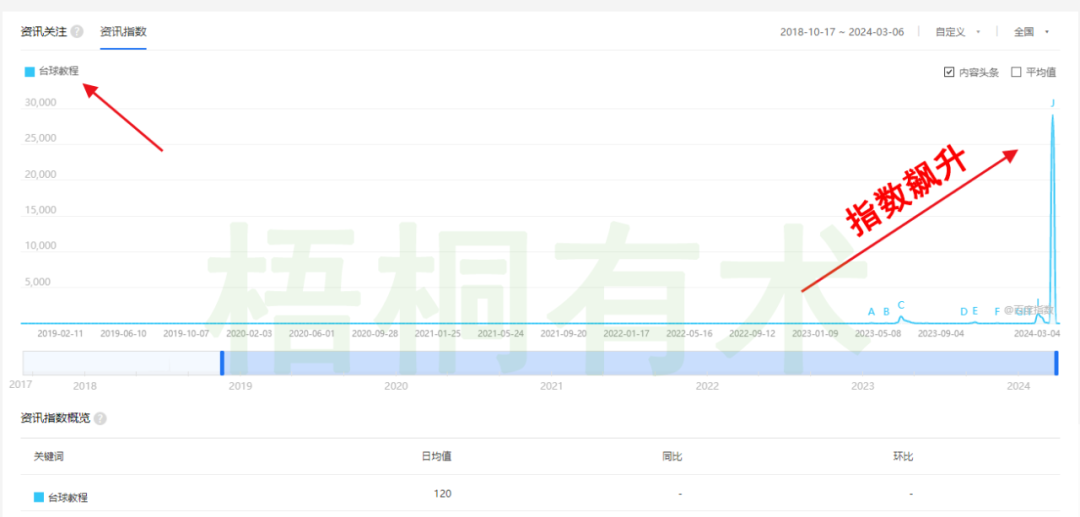Open the 2018-10-17 ~ 2024-03-06 date picker

coord(842,32)
